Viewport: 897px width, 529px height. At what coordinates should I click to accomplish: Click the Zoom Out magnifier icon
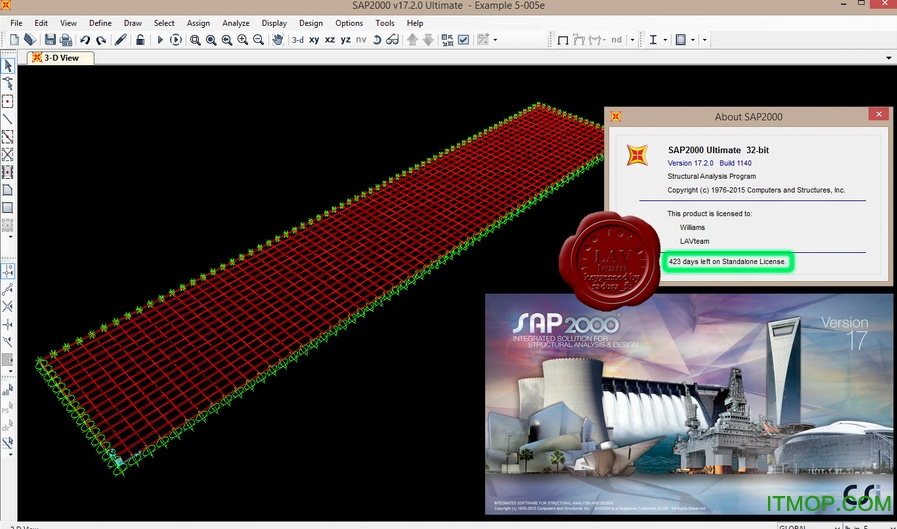coord(259,40)
